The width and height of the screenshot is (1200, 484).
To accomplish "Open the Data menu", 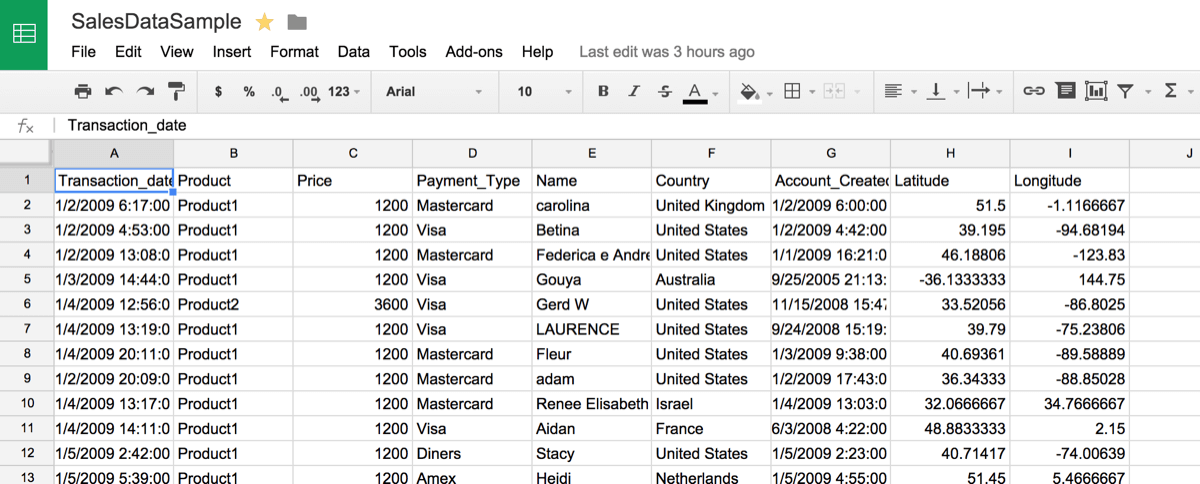I will (354, 52).
